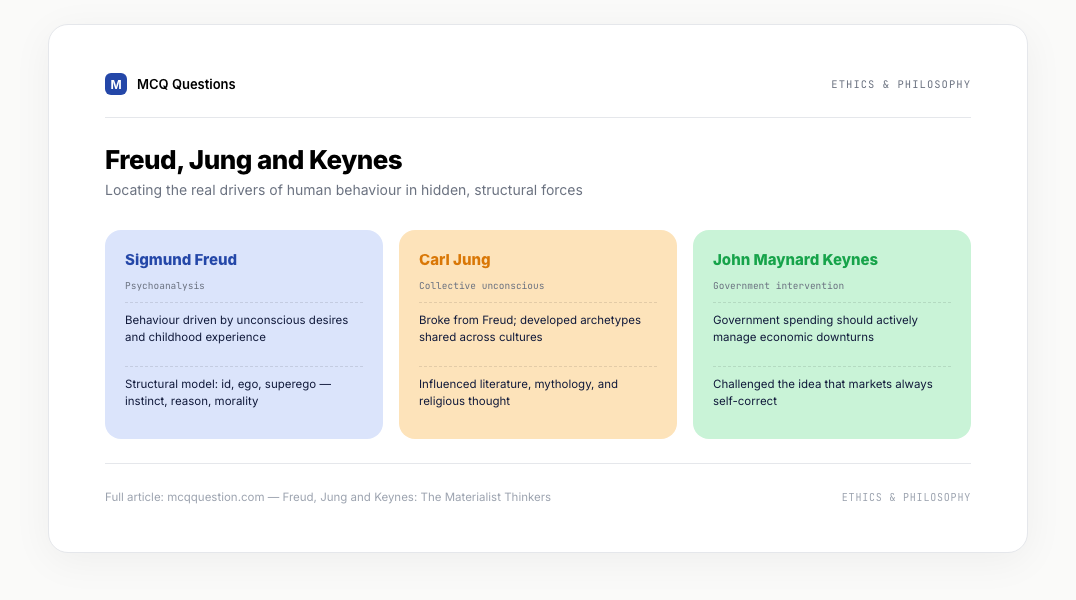Click the id, ego, superego text
The image size is (1076, 600).
click(228, 392)
